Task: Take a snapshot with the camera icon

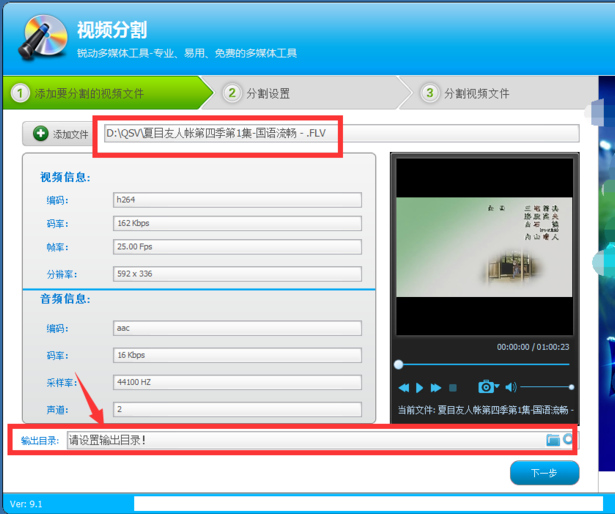Action: coord(486,387)
